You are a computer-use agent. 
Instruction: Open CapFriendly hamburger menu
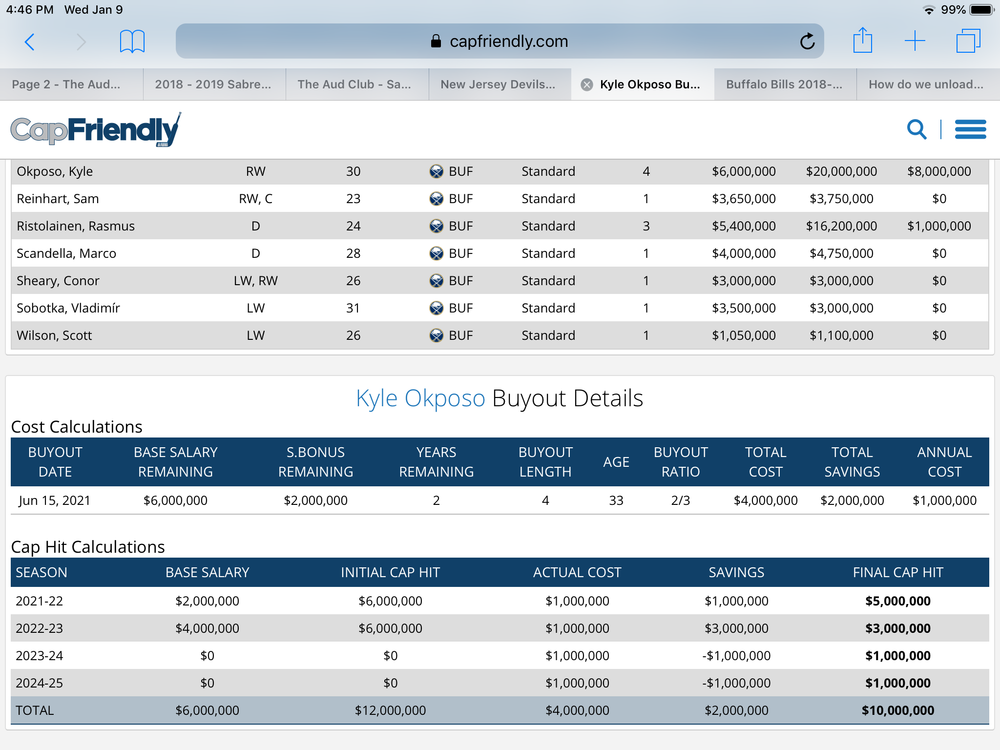coord(970,129)
